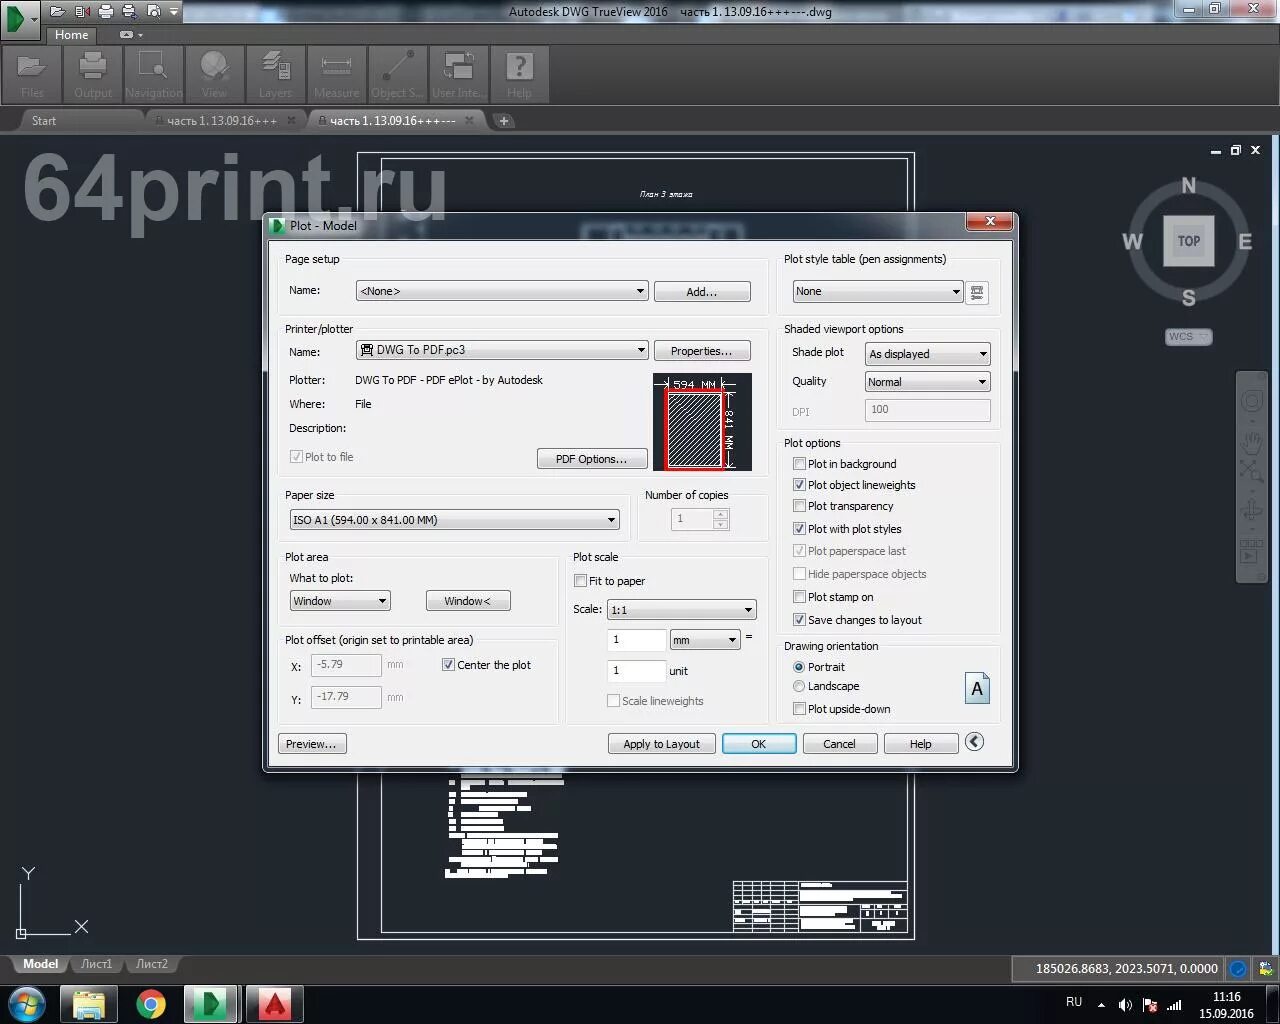Open the Quality Normal dropdown
The height and width of the screenshot is (1024, 1280).
pyautogui.click(x=928, y=382)
